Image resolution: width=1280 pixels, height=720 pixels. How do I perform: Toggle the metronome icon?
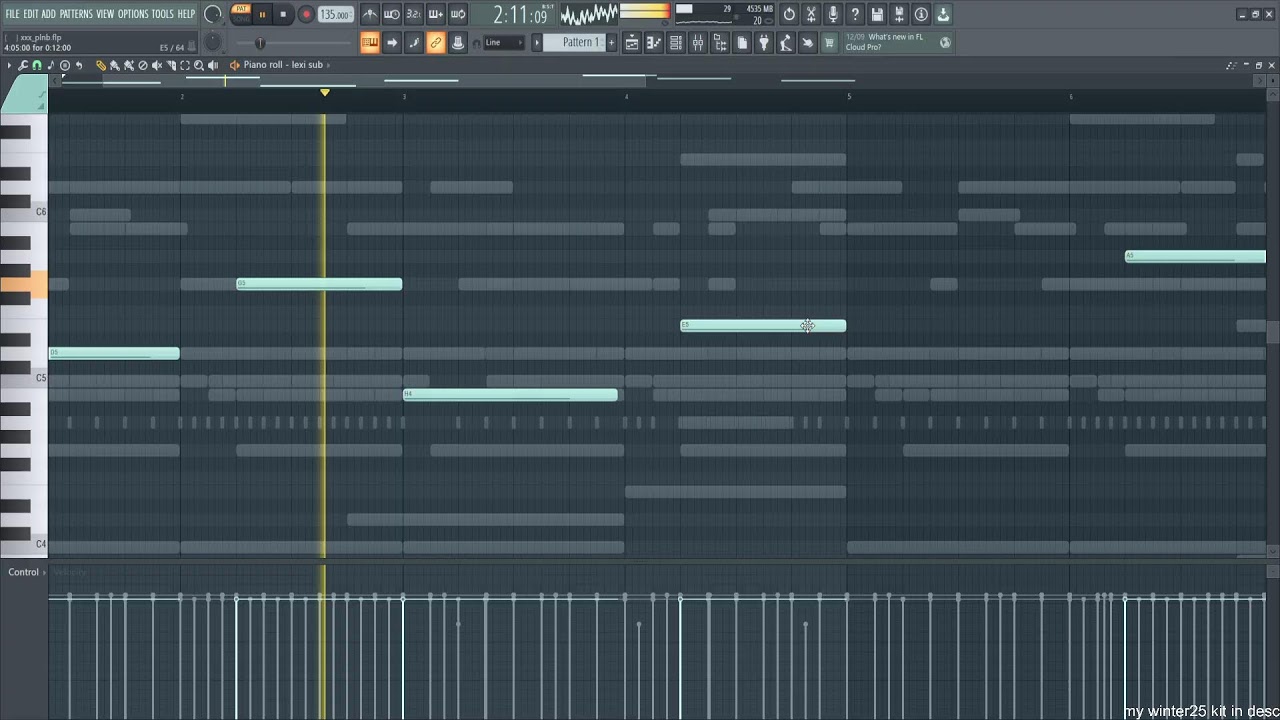pyautogui.click(x=370, y=14)
